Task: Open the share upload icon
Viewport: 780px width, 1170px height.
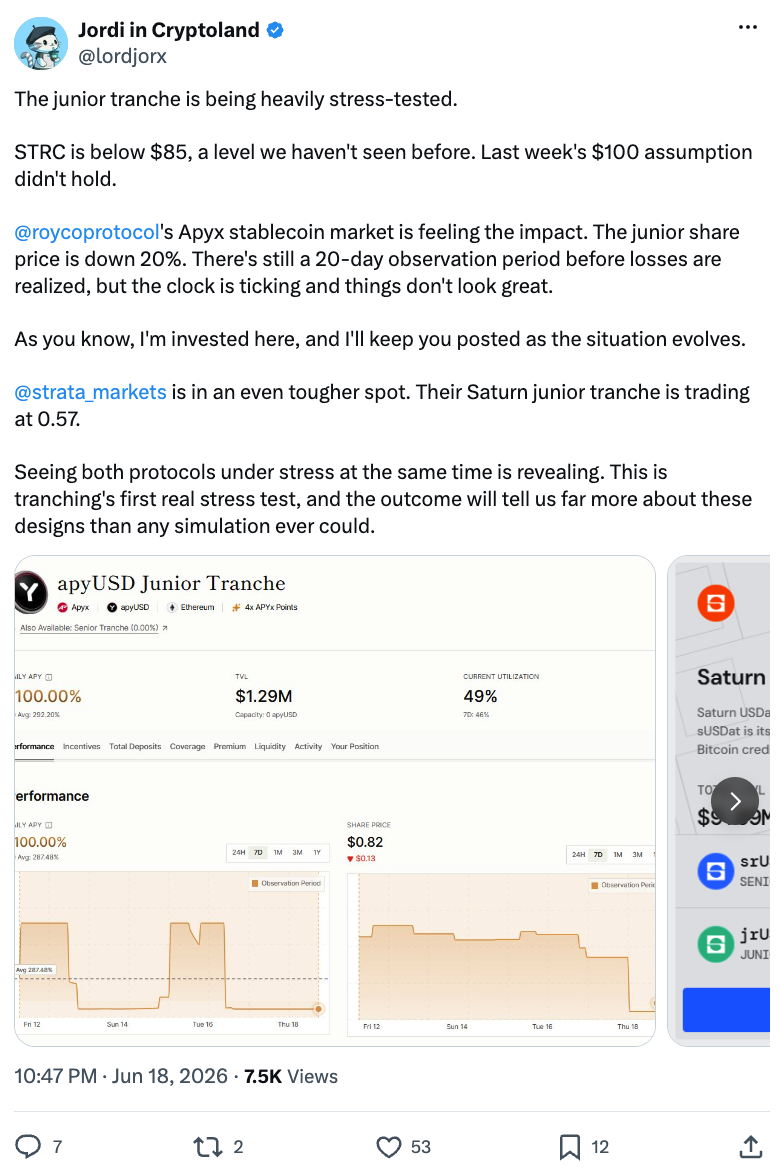Action: 751,1146
